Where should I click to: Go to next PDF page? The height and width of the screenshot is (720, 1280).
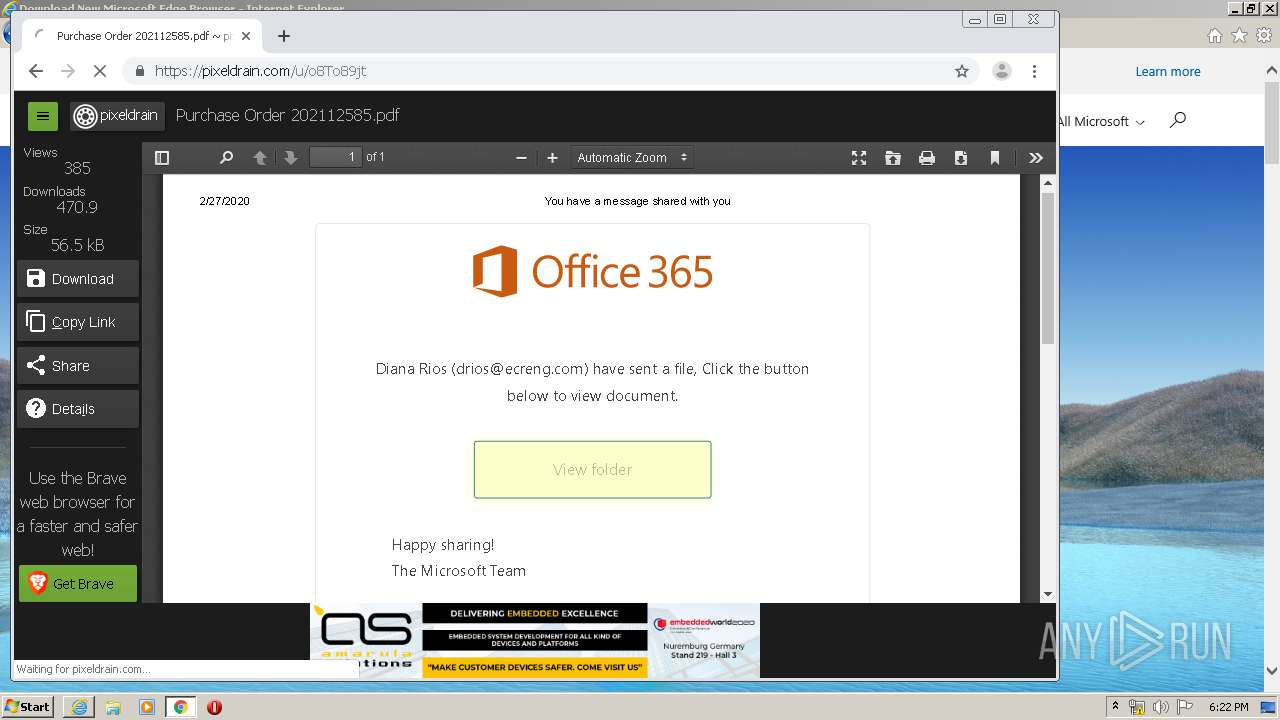291,158
